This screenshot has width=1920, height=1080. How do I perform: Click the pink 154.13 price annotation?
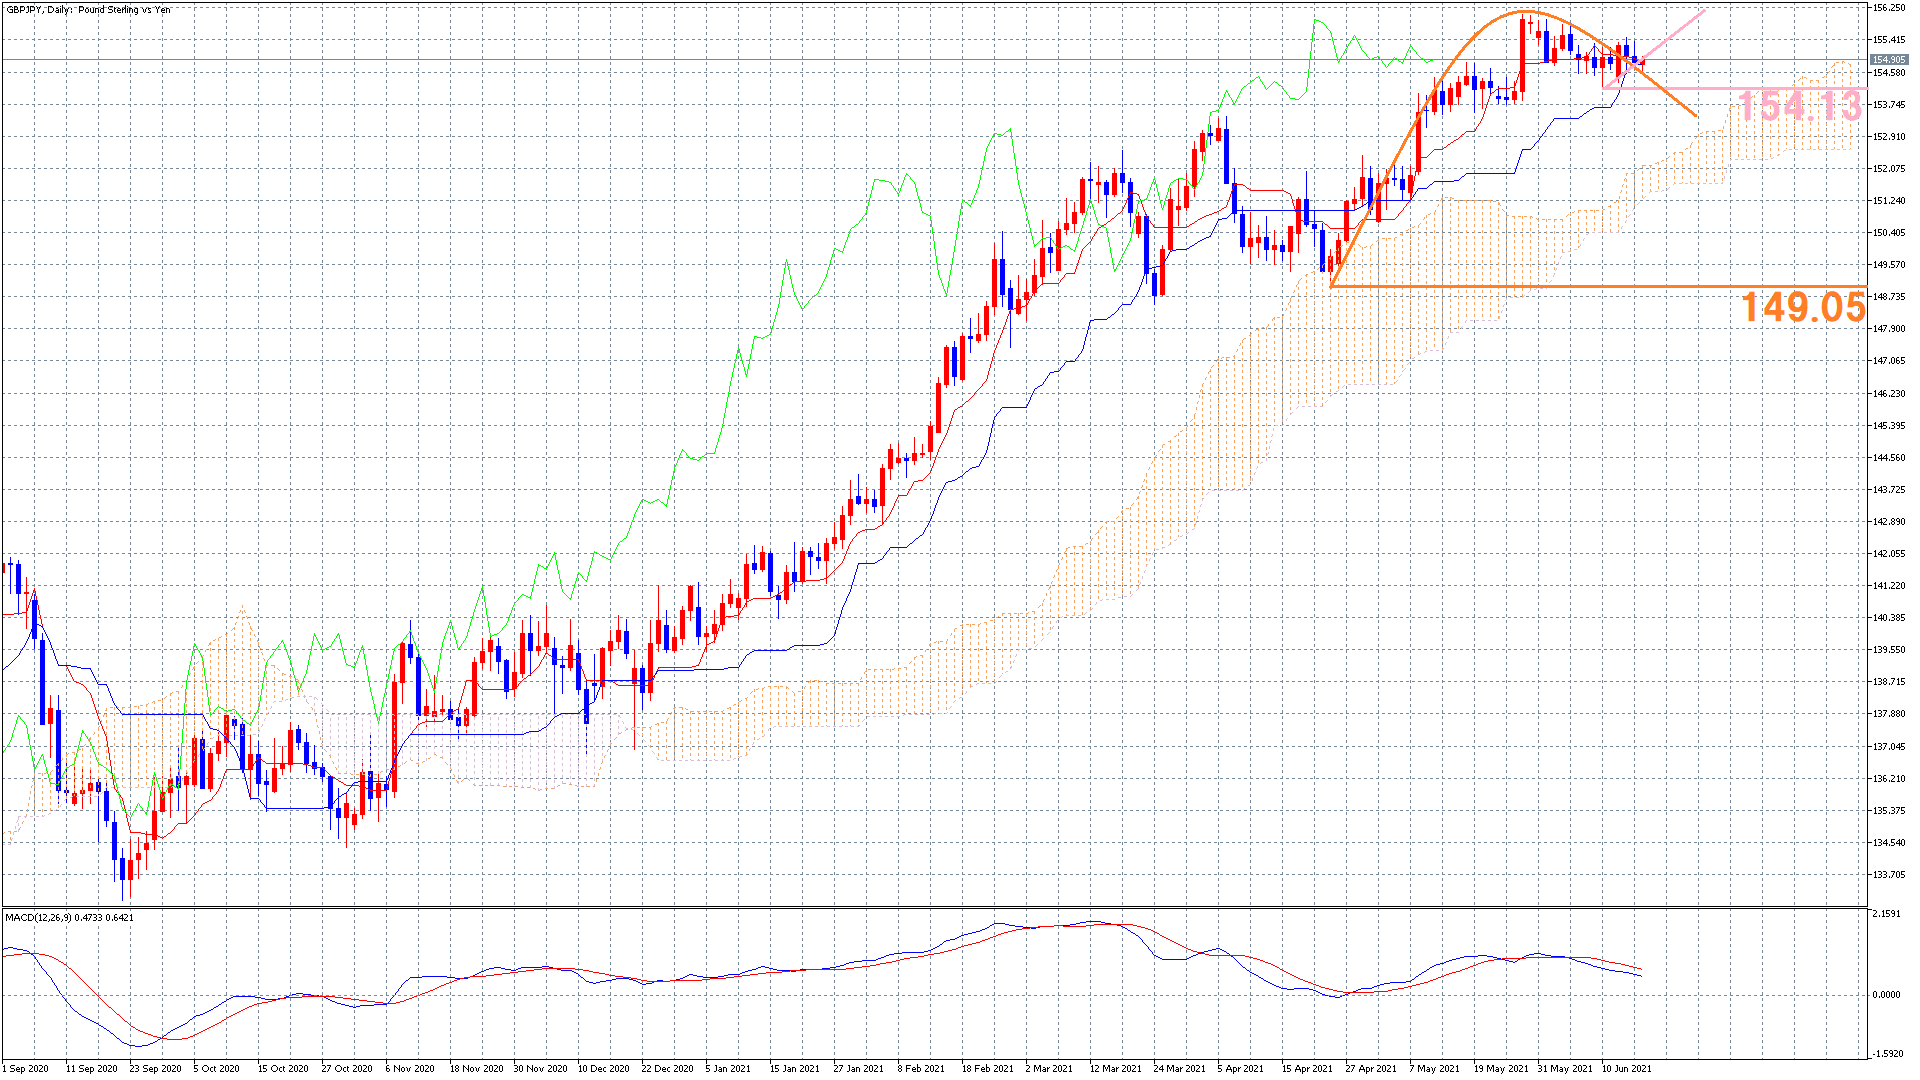click(1799, 105)
